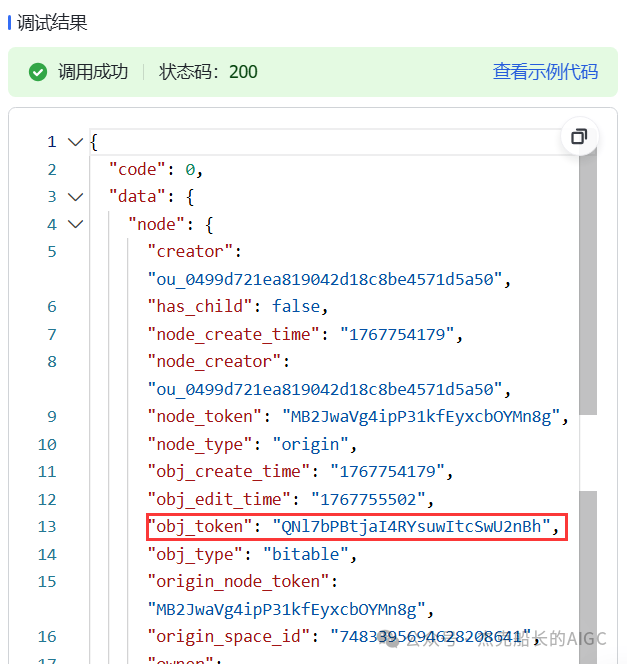The width and height of the screenshot is (627, 664).
Task: Select node_create_time value "1767754179"
Action: click(397, 334)
